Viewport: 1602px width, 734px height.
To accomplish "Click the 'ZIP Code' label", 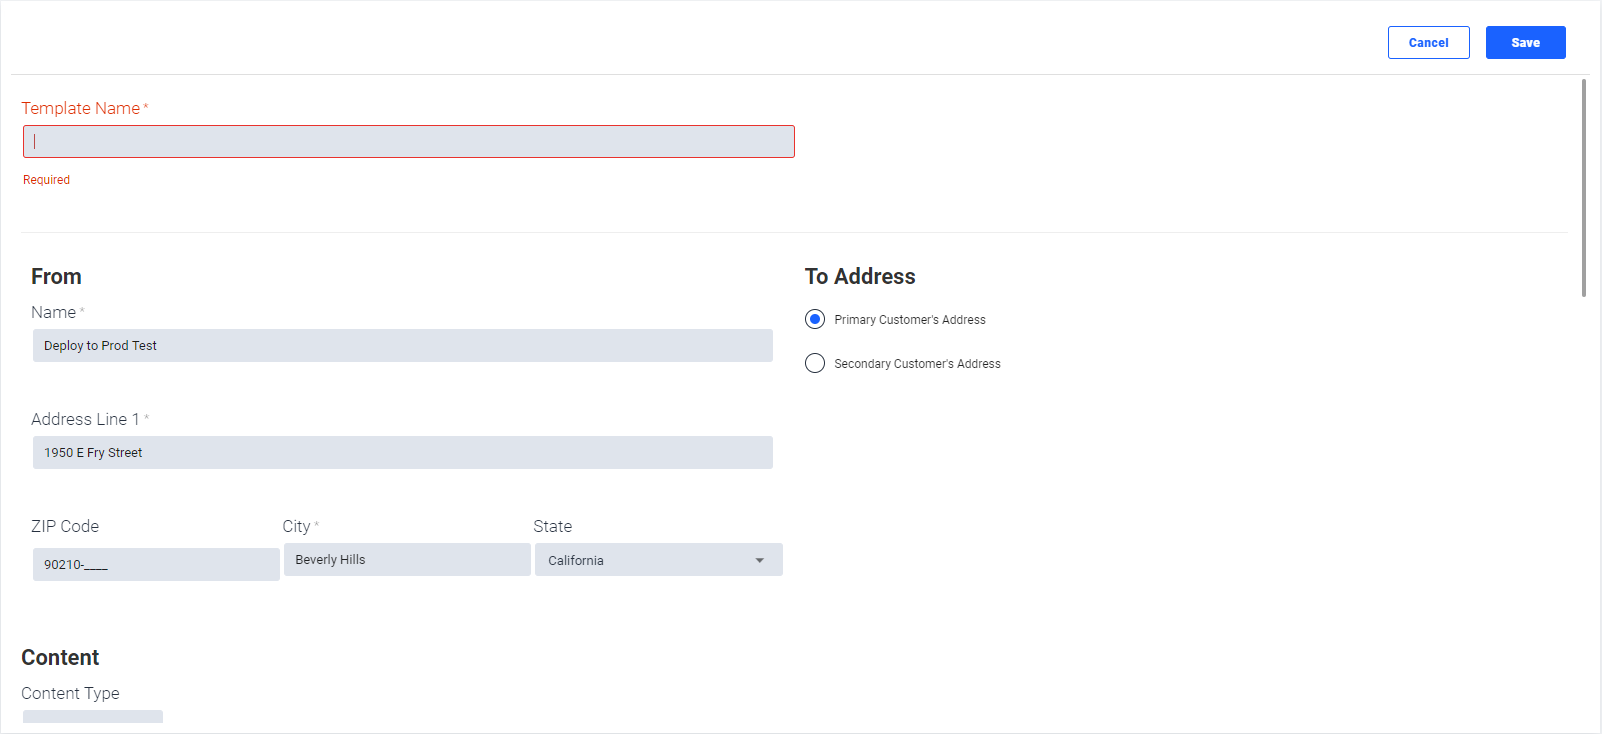I will click(65, 526).
